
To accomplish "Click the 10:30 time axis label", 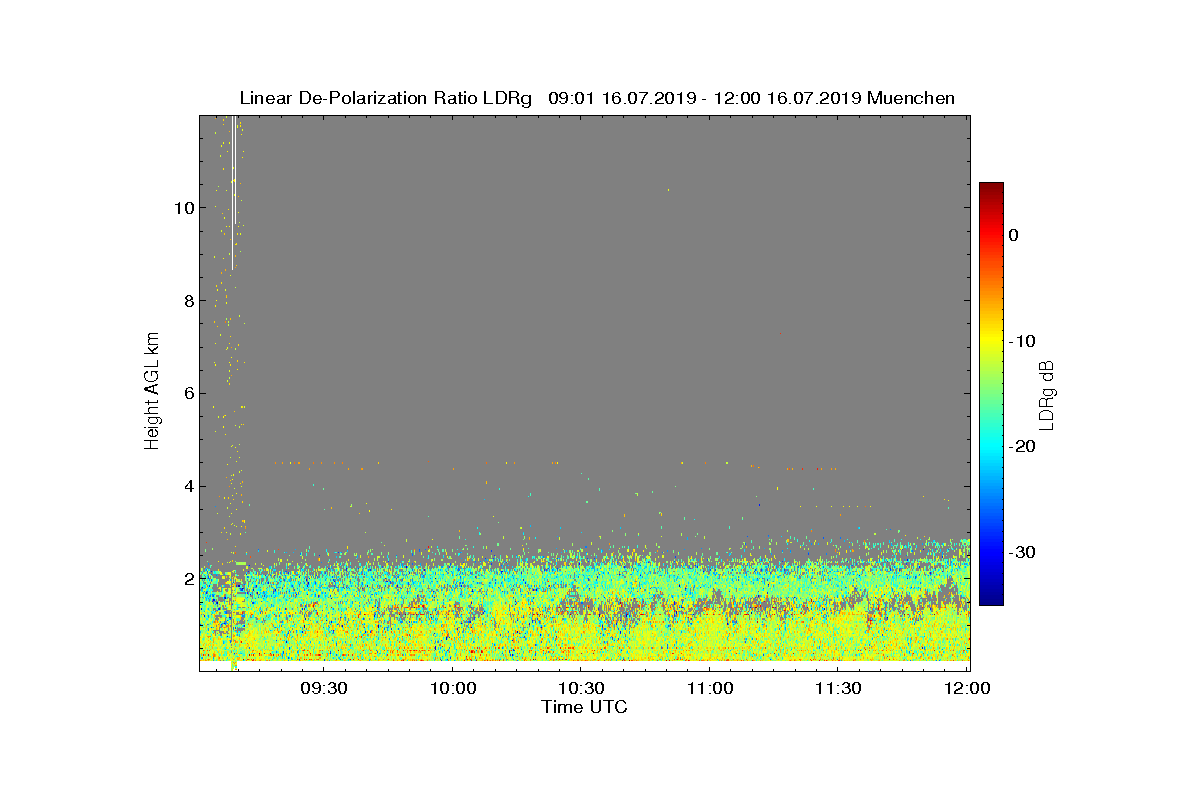I will pyautogui.click(x=581, y=689).
